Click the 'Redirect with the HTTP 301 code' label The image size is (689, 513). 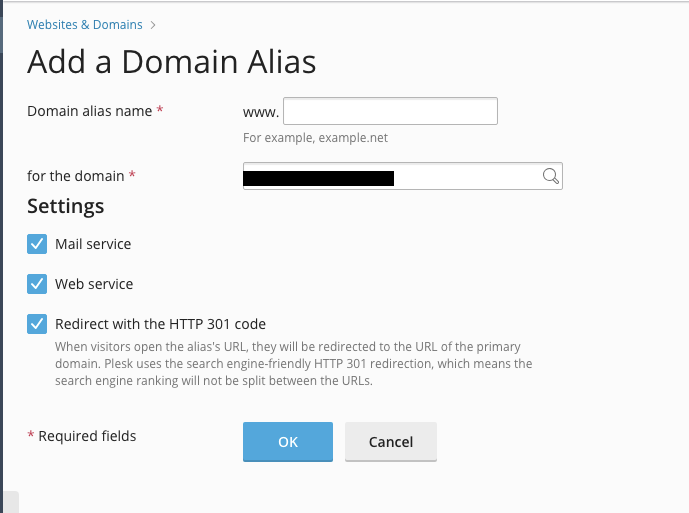160,324
